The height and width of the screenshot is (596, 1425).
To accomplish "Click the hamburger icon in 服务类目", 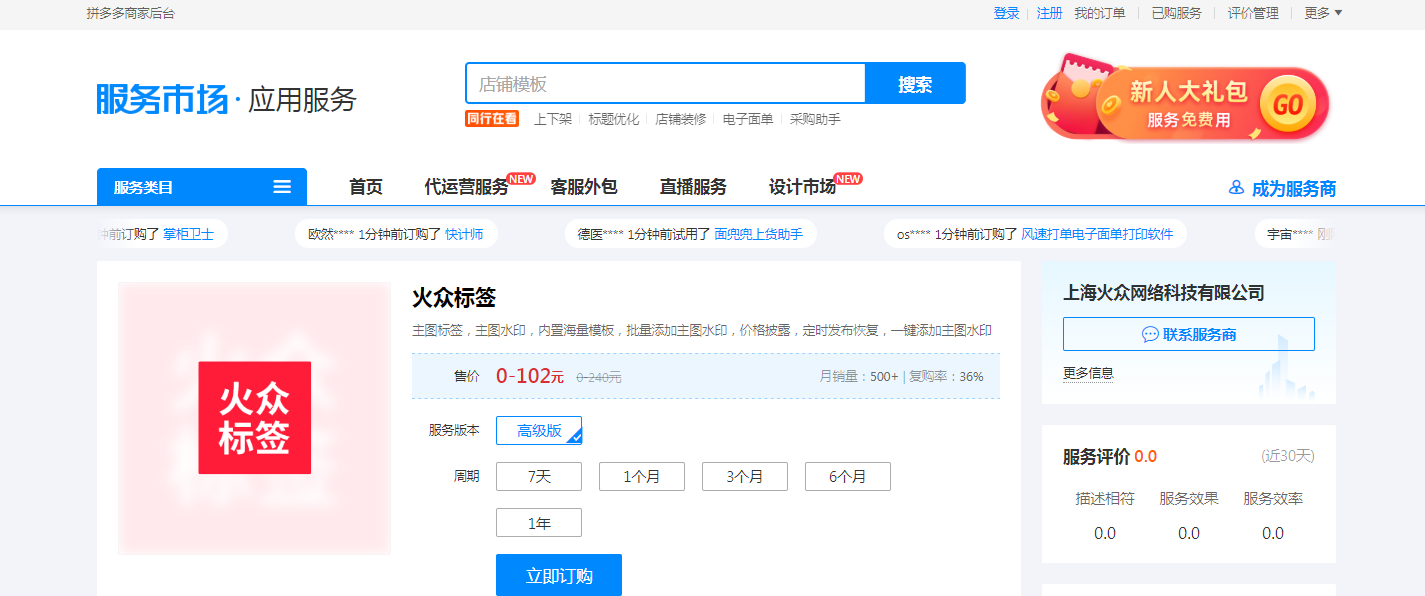I will [x=282, y=187].
